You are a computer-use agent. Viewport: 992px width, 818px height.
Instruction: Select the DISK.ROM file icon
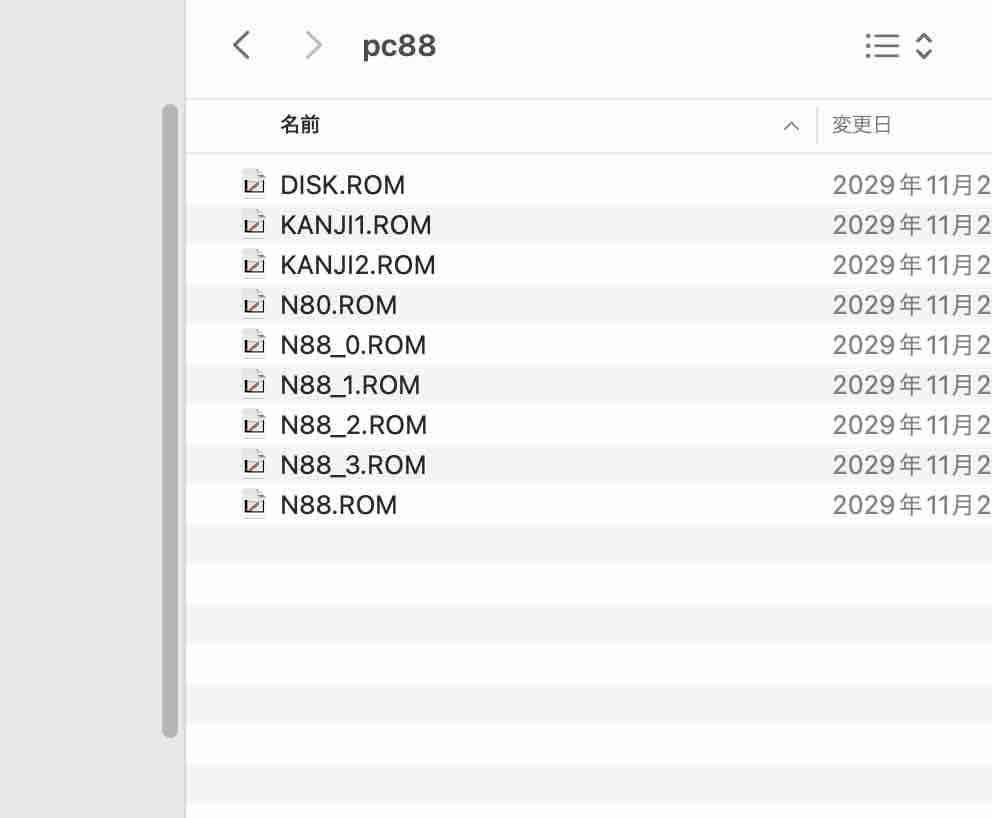pos(254,185)
